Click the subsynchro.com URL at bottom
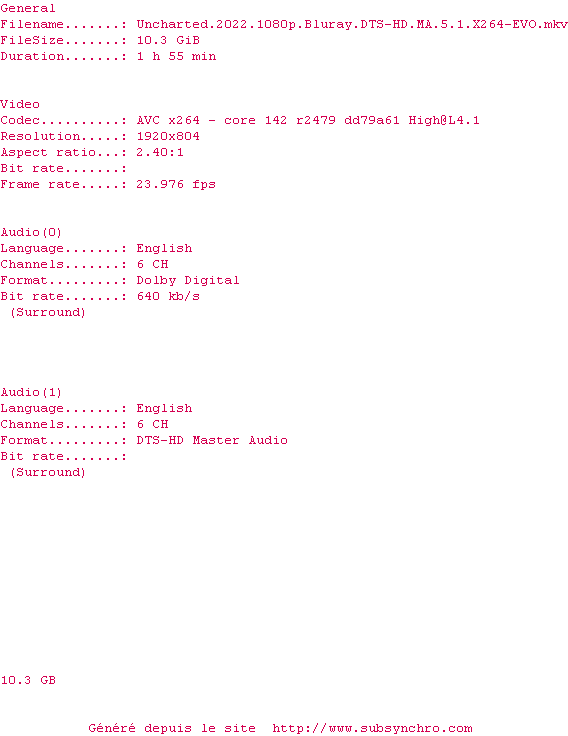 [372, 728]
